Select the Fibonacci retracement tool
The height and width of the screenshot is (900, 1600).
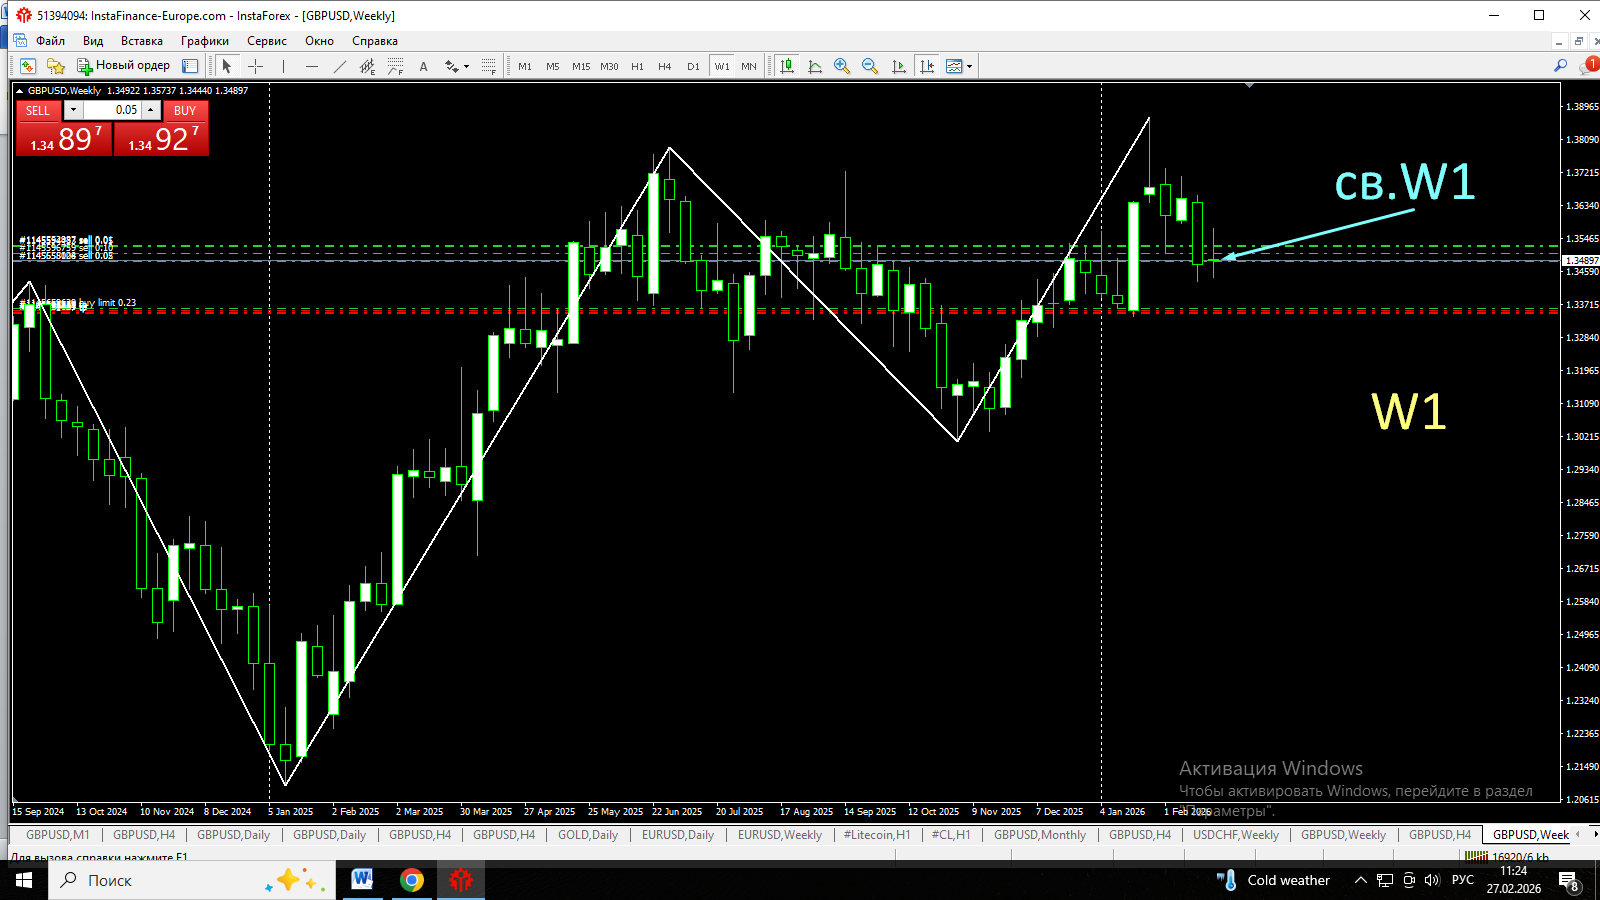pyautogui.click(x=396, y=66)
